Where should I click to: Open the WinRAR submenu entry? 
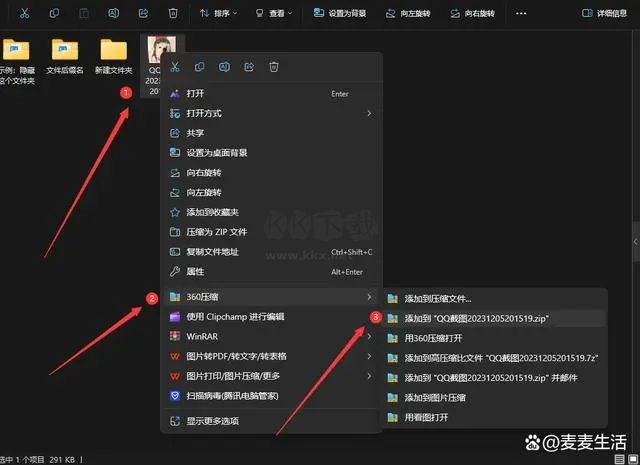click(x=271, y=336)
